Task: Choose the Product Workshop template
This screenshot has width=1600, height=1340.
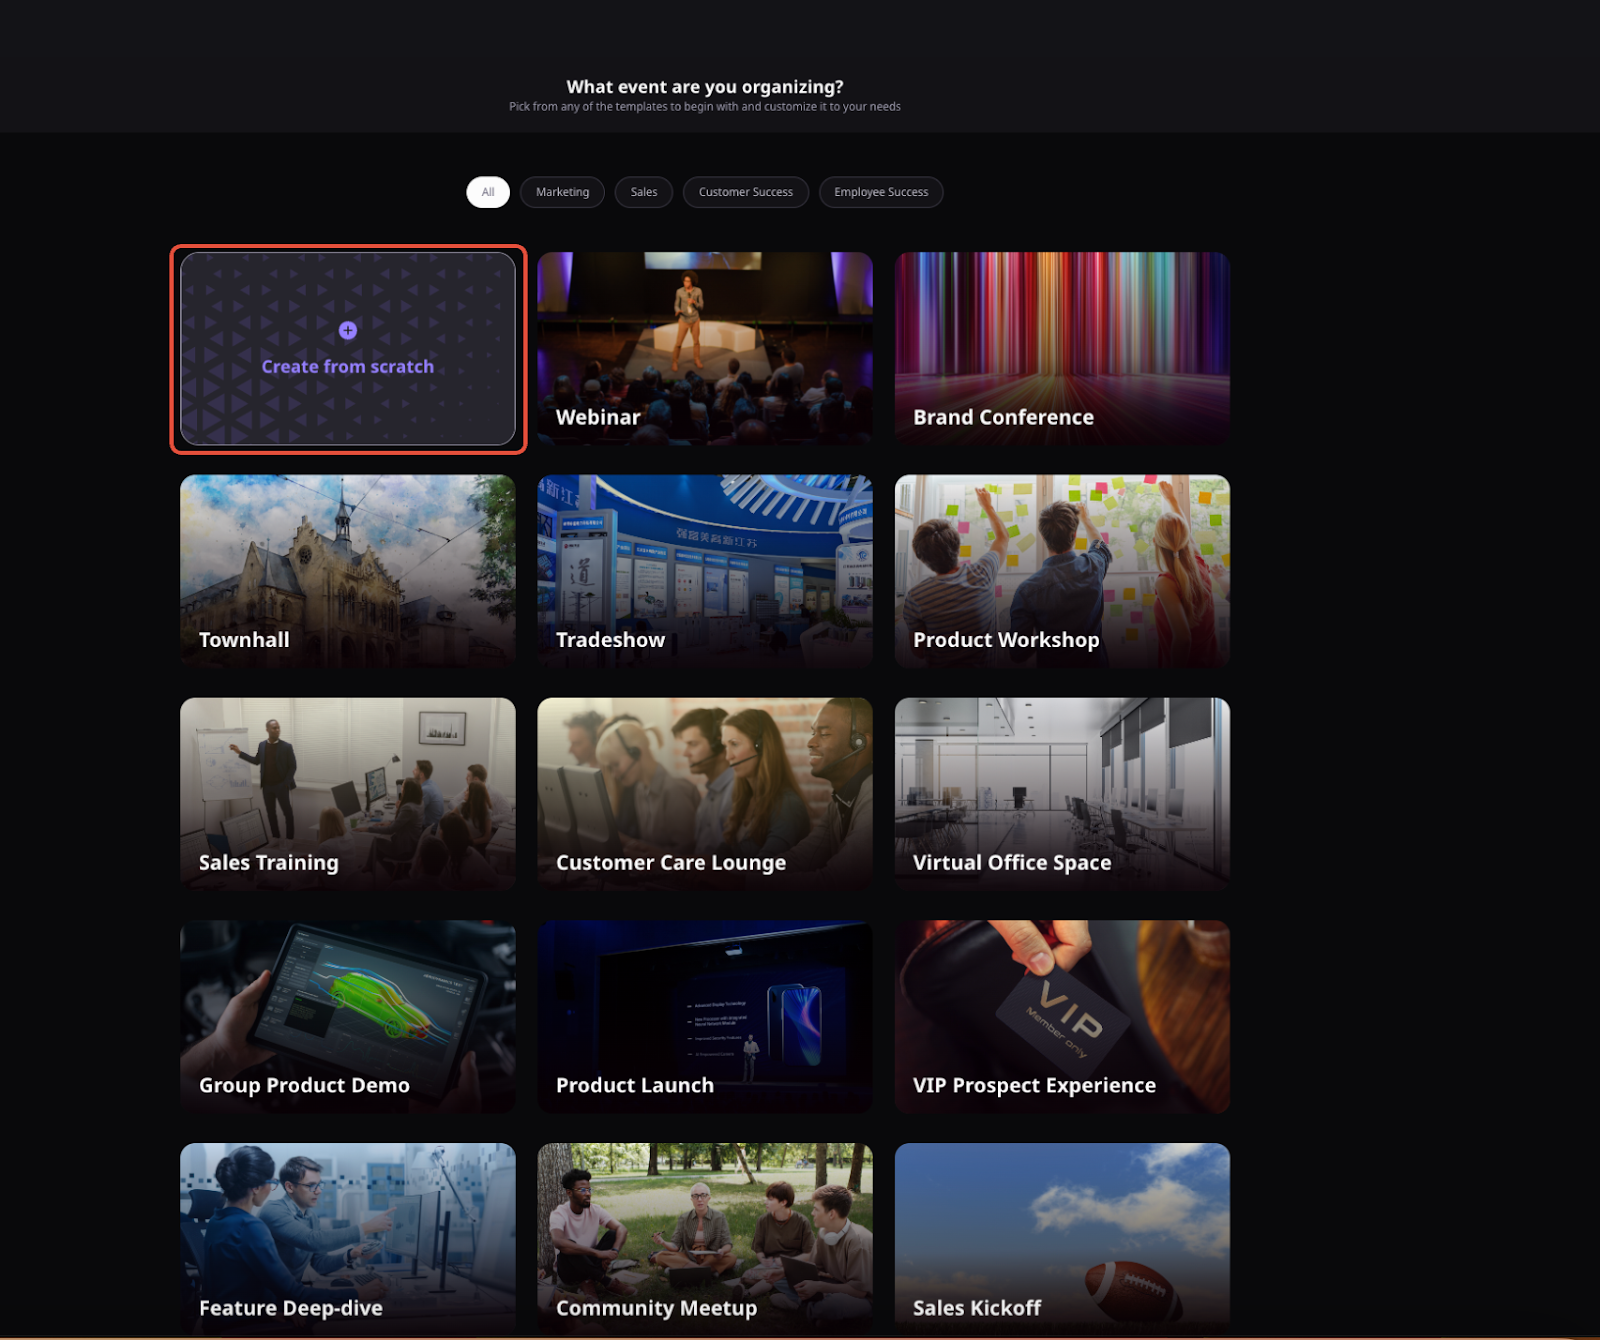Action: click(1062, 570)
